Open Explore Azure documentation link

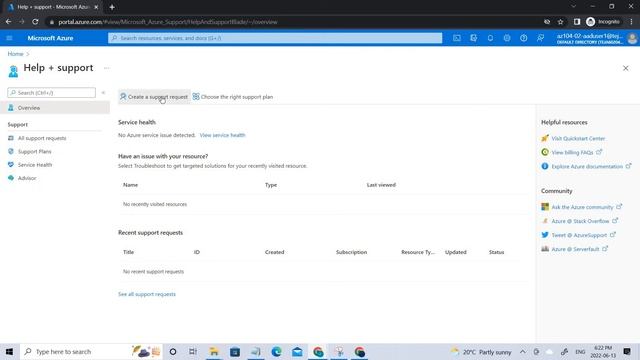point(587,167)
